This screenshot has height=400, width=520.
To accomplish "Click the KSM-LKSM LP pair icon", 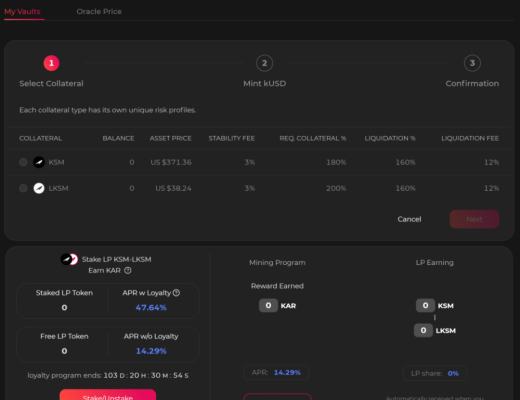I will pyautogui.click(x=69, y=259).
